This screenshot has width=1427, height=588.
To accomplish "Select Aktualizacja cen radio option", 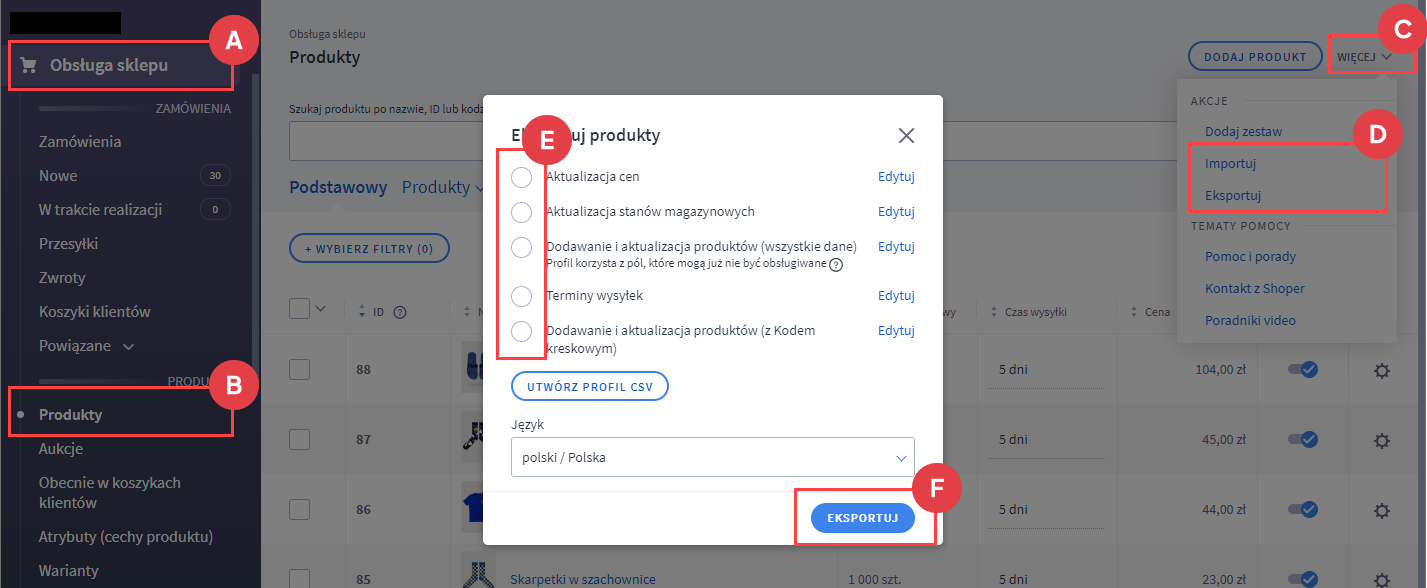I will [521, 177].
